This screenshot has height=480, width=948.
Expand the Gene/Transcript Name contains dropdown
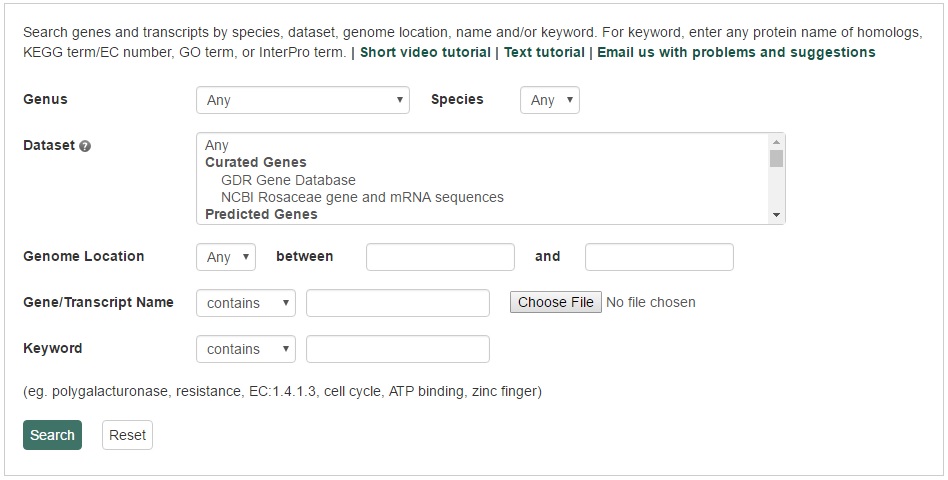(x=246, y=303)
